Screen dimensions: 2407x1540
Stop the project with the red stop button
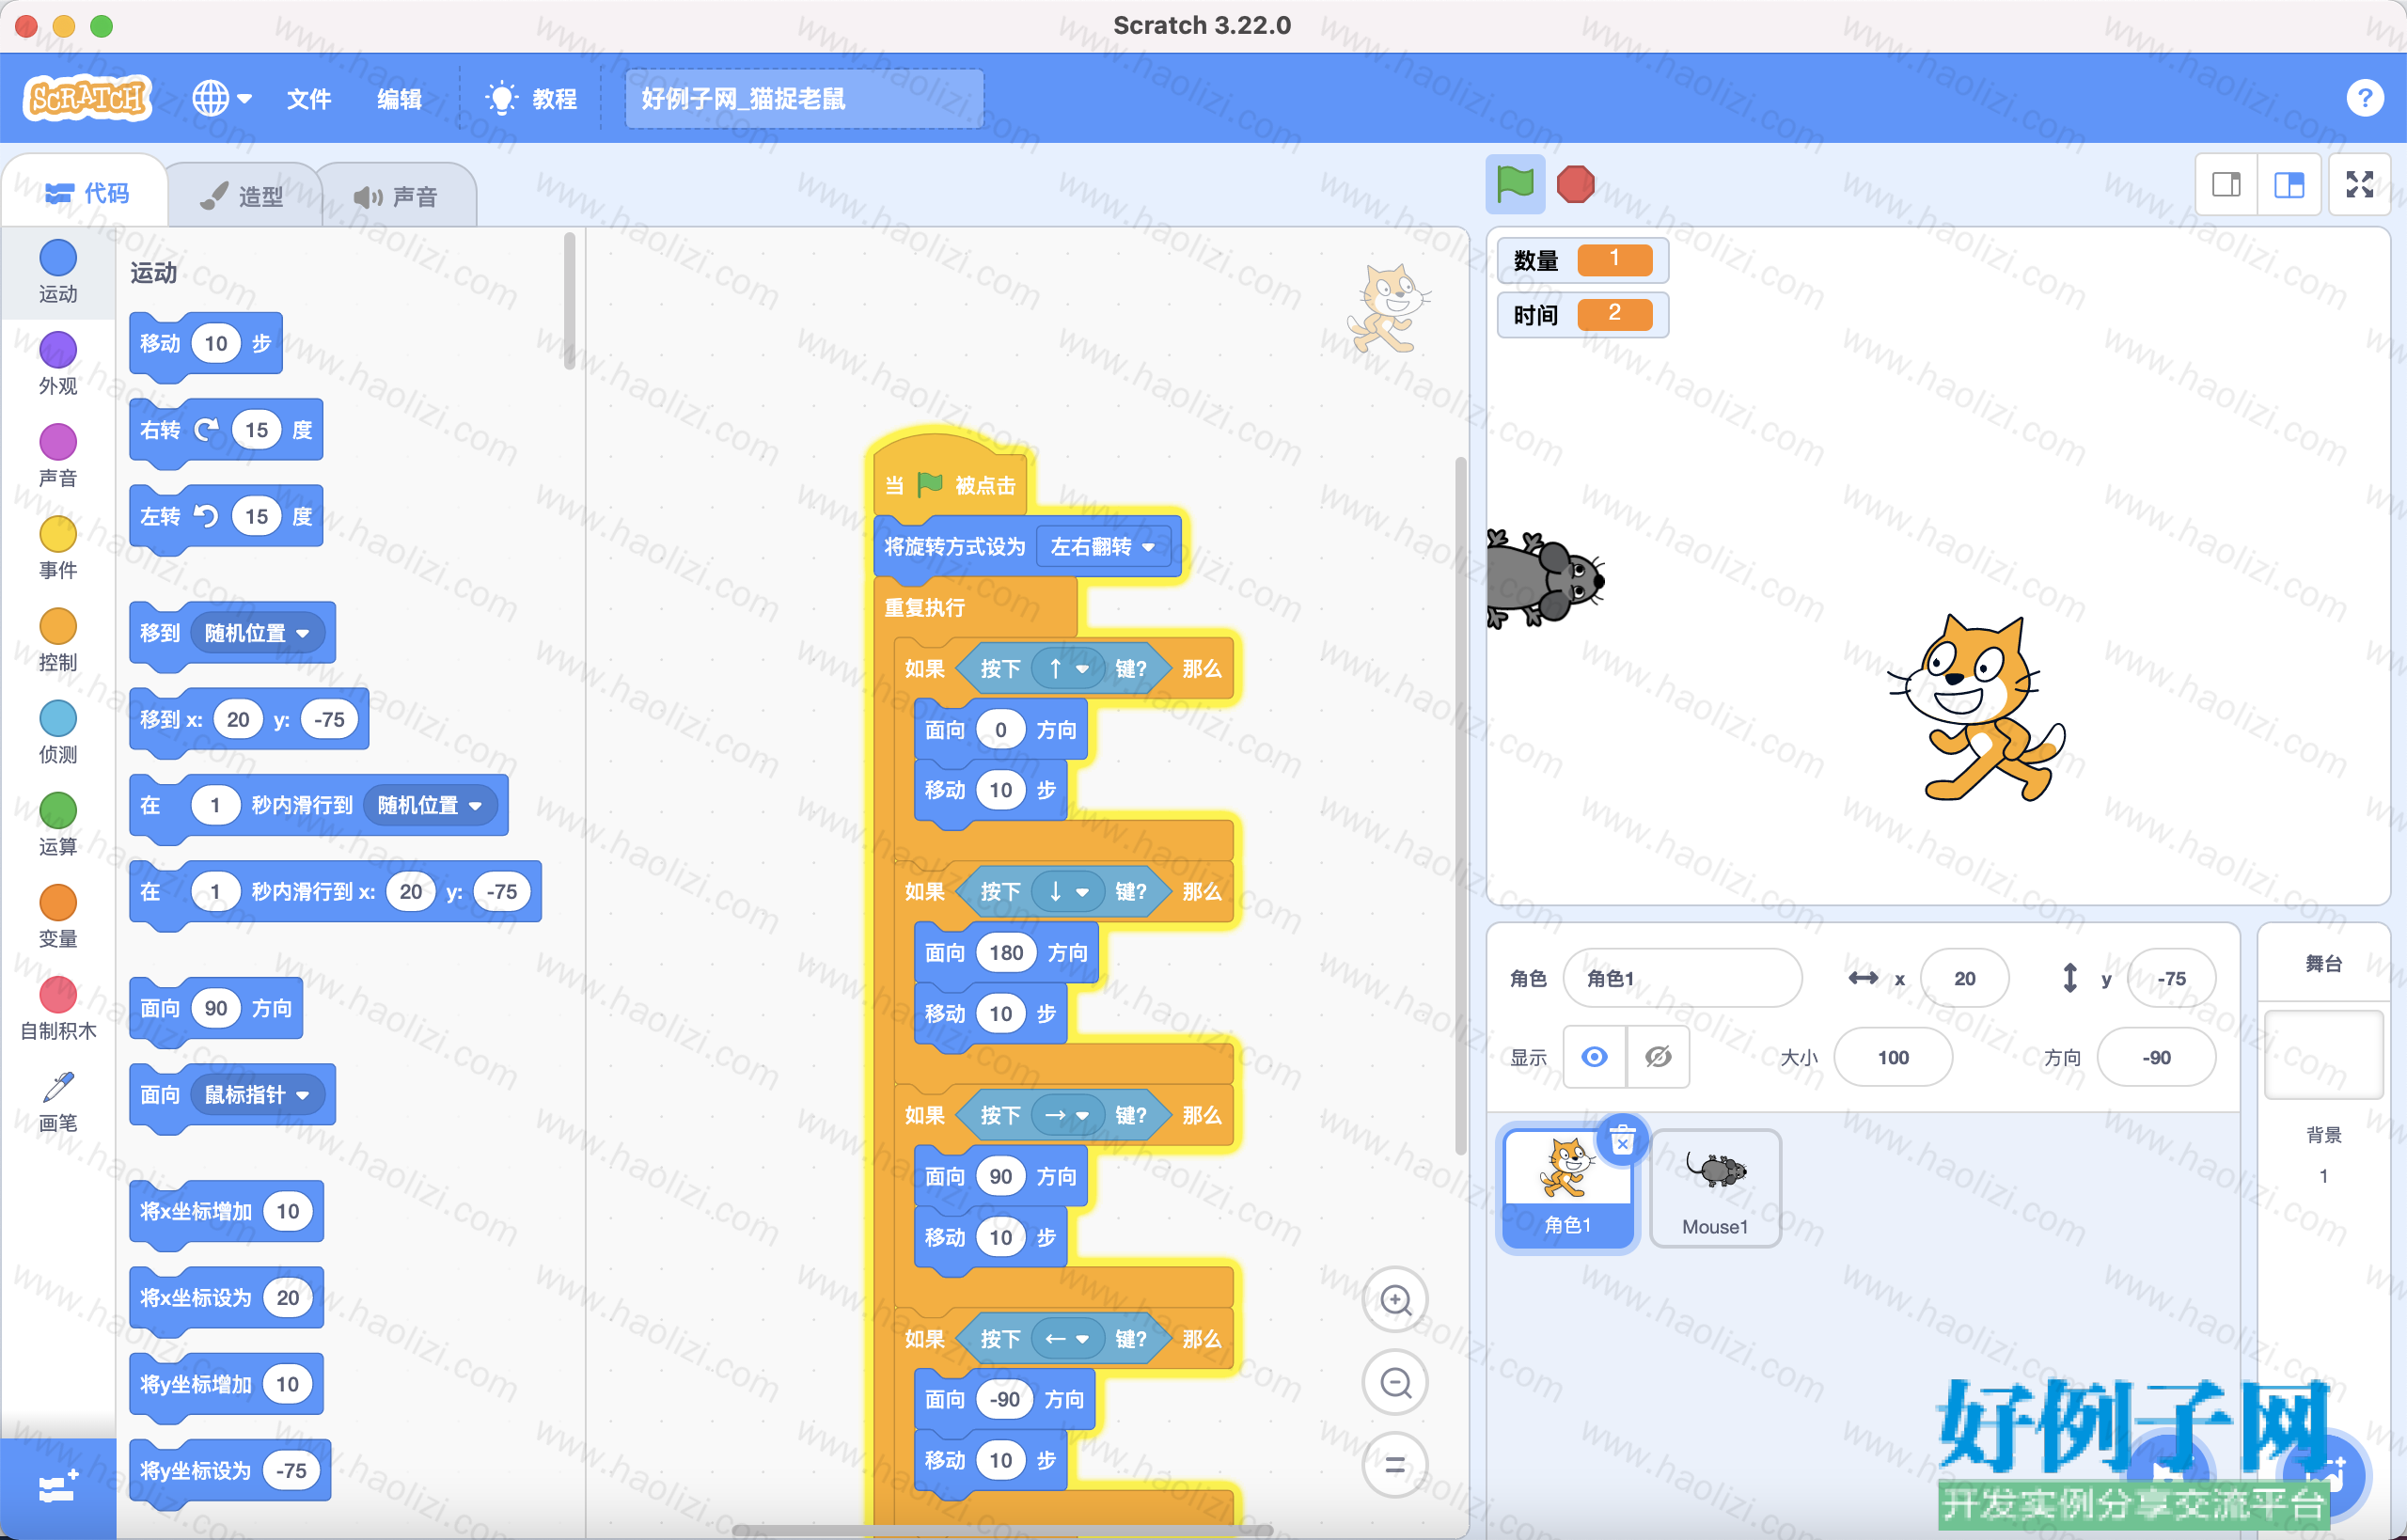(1575, 184)
